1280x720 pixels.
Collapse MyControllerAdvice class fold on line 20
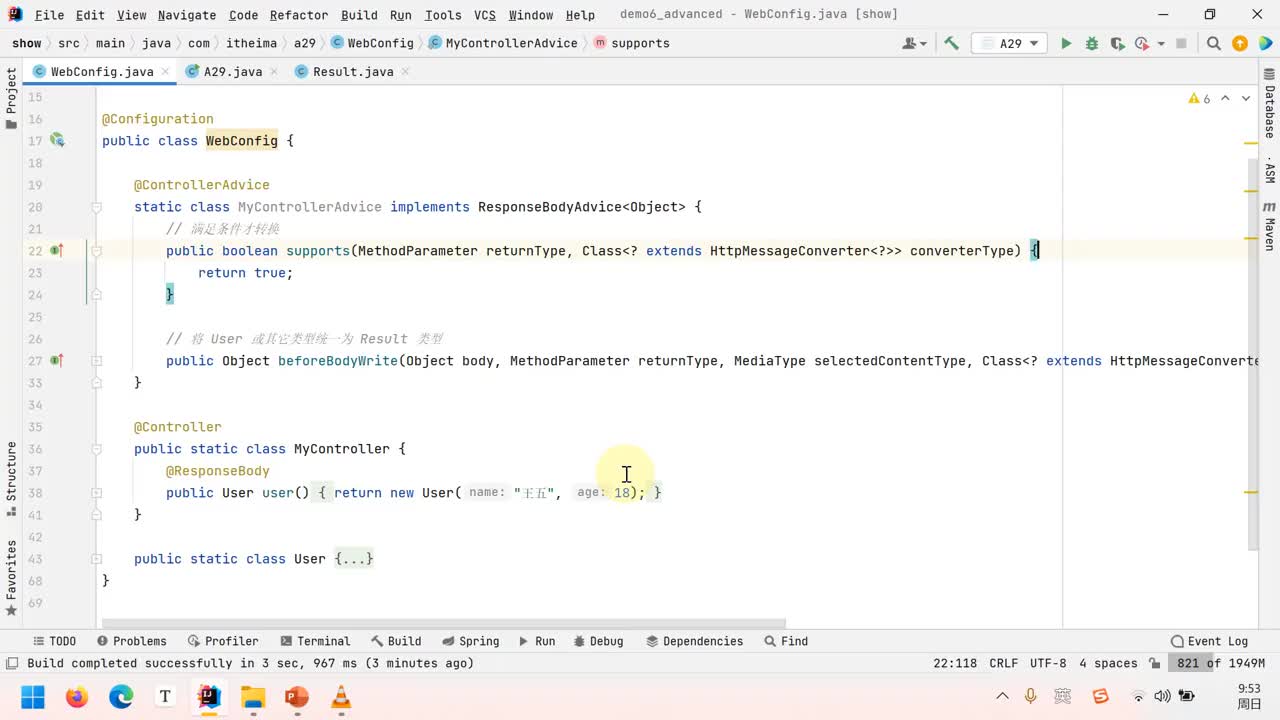point(96,207)
